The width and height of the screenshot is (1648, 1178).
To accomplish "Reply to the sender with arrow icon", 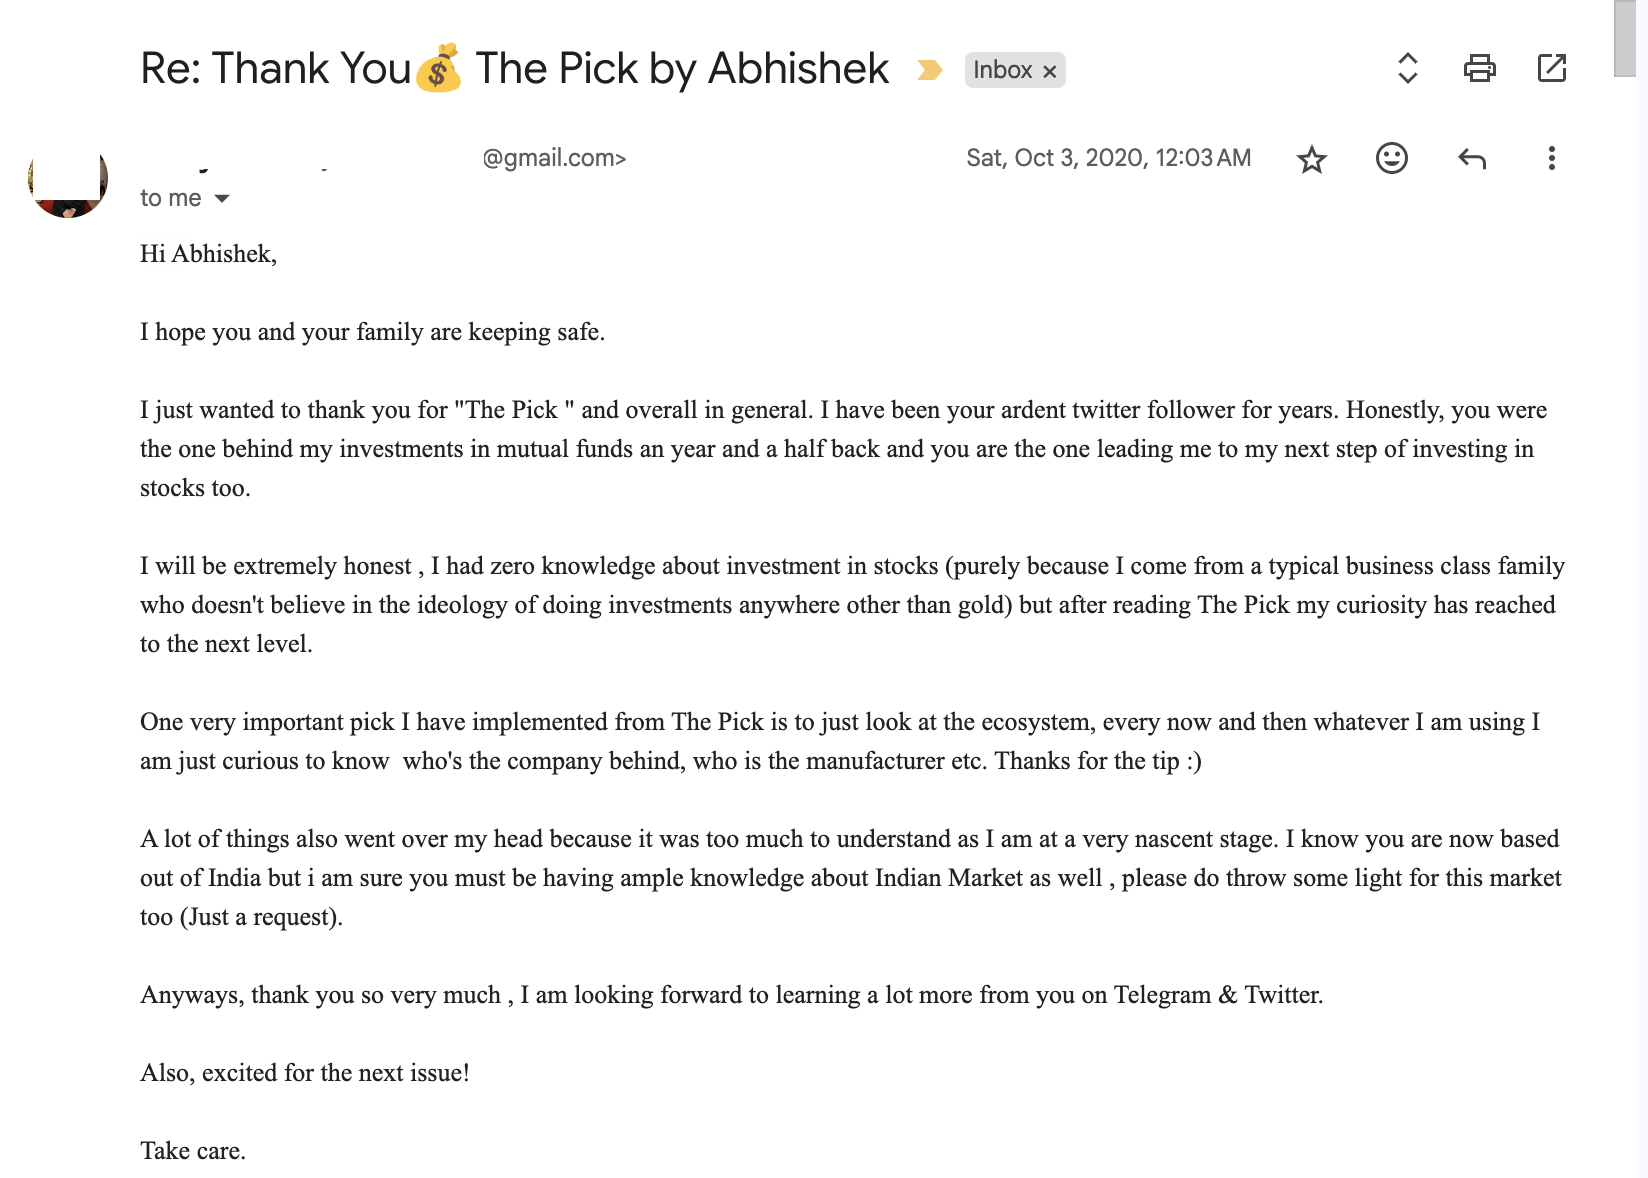I will [1471, 158].
